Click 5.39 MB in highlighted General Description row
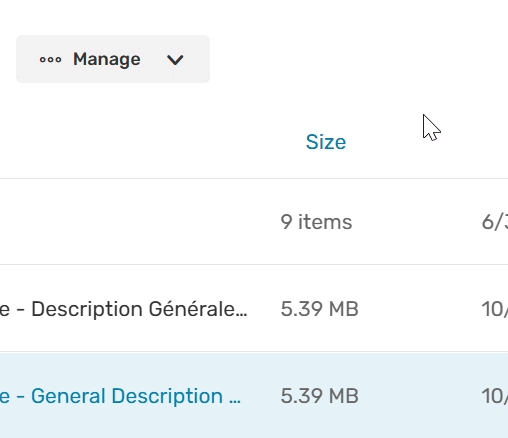 click(319, 396)
